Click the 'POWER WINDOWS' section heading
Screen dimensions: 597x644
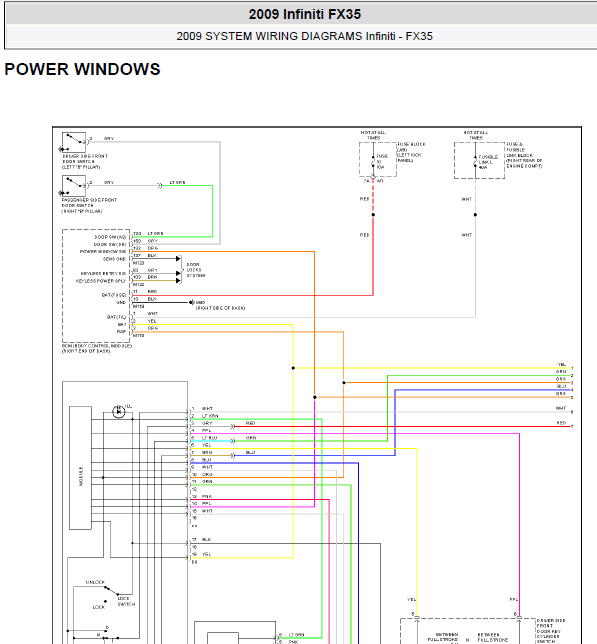(x=82, y=69)
